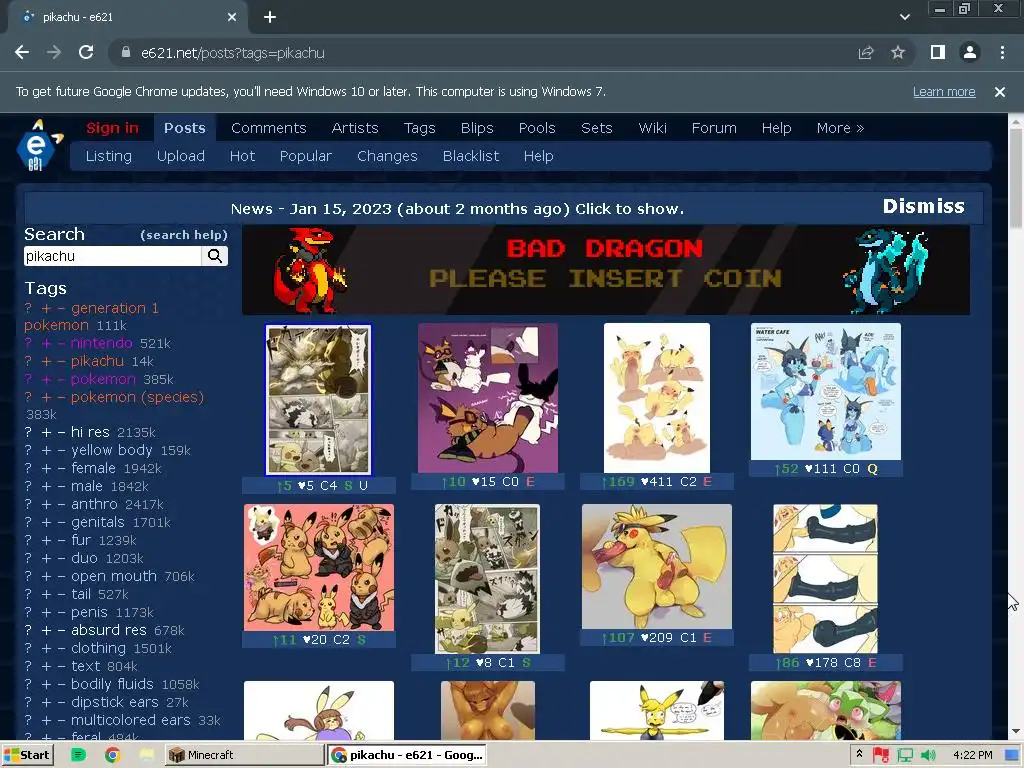Bookmark this page with the star icon
The width and height of the screenshot is (1024, 768).
(x=898, y=53)
